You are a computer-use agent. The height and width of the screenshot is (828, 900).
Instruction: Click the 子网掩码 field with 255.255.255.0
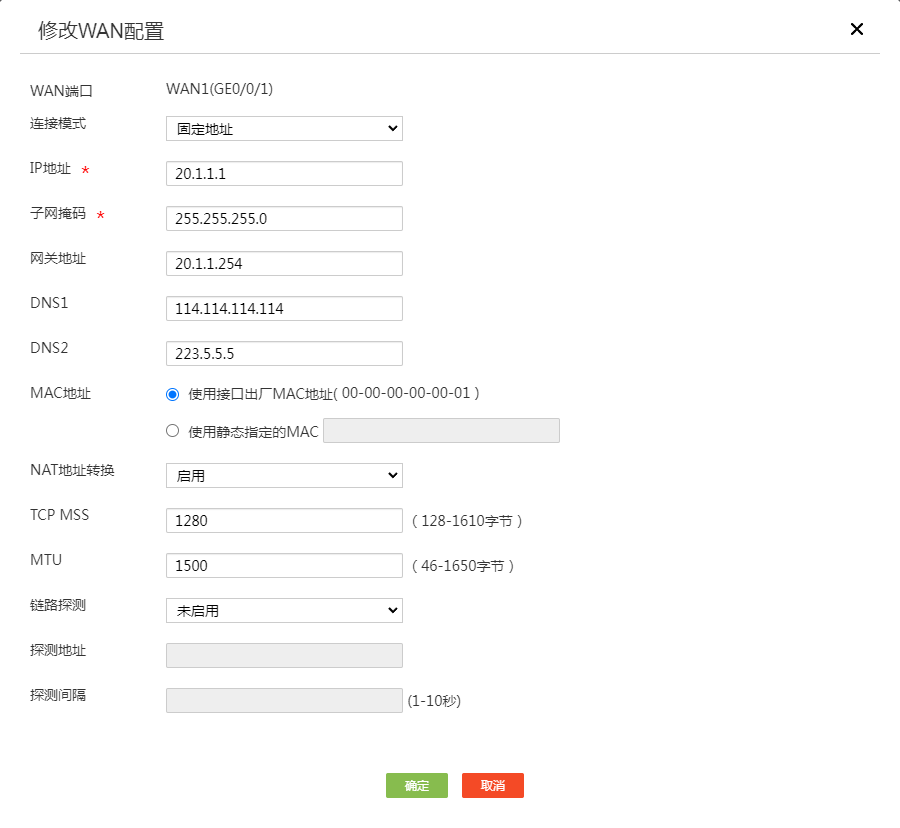point(284,219)
